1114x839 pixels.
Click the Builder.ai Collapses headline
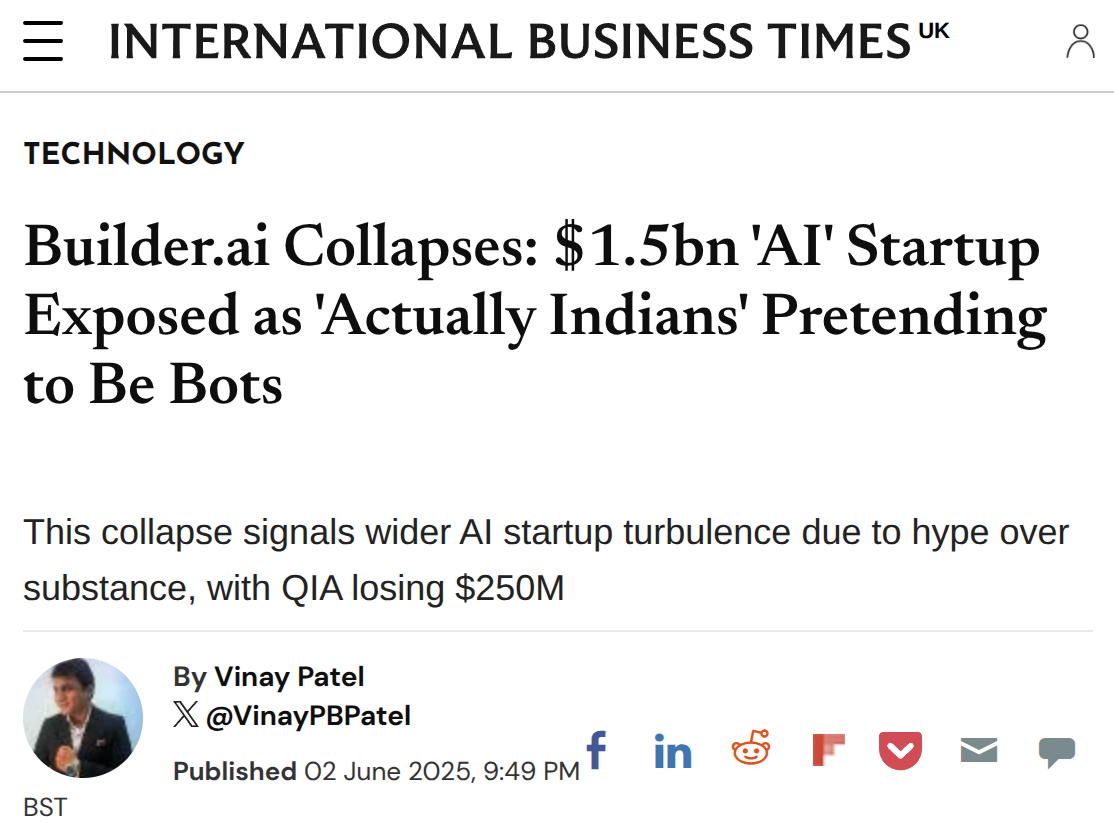coord(535,314)
